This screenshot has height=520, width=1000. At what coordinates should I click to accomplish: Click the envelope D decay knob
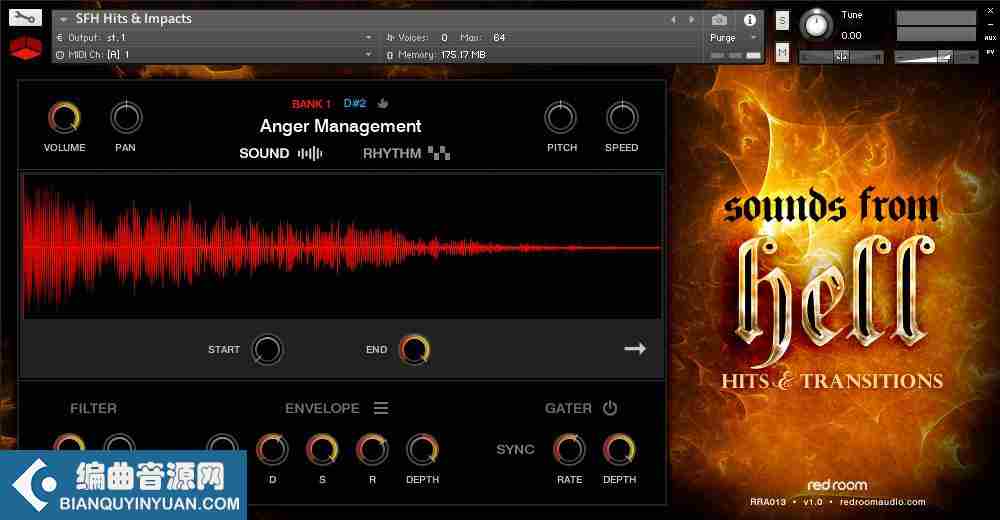tap(272, 449)
